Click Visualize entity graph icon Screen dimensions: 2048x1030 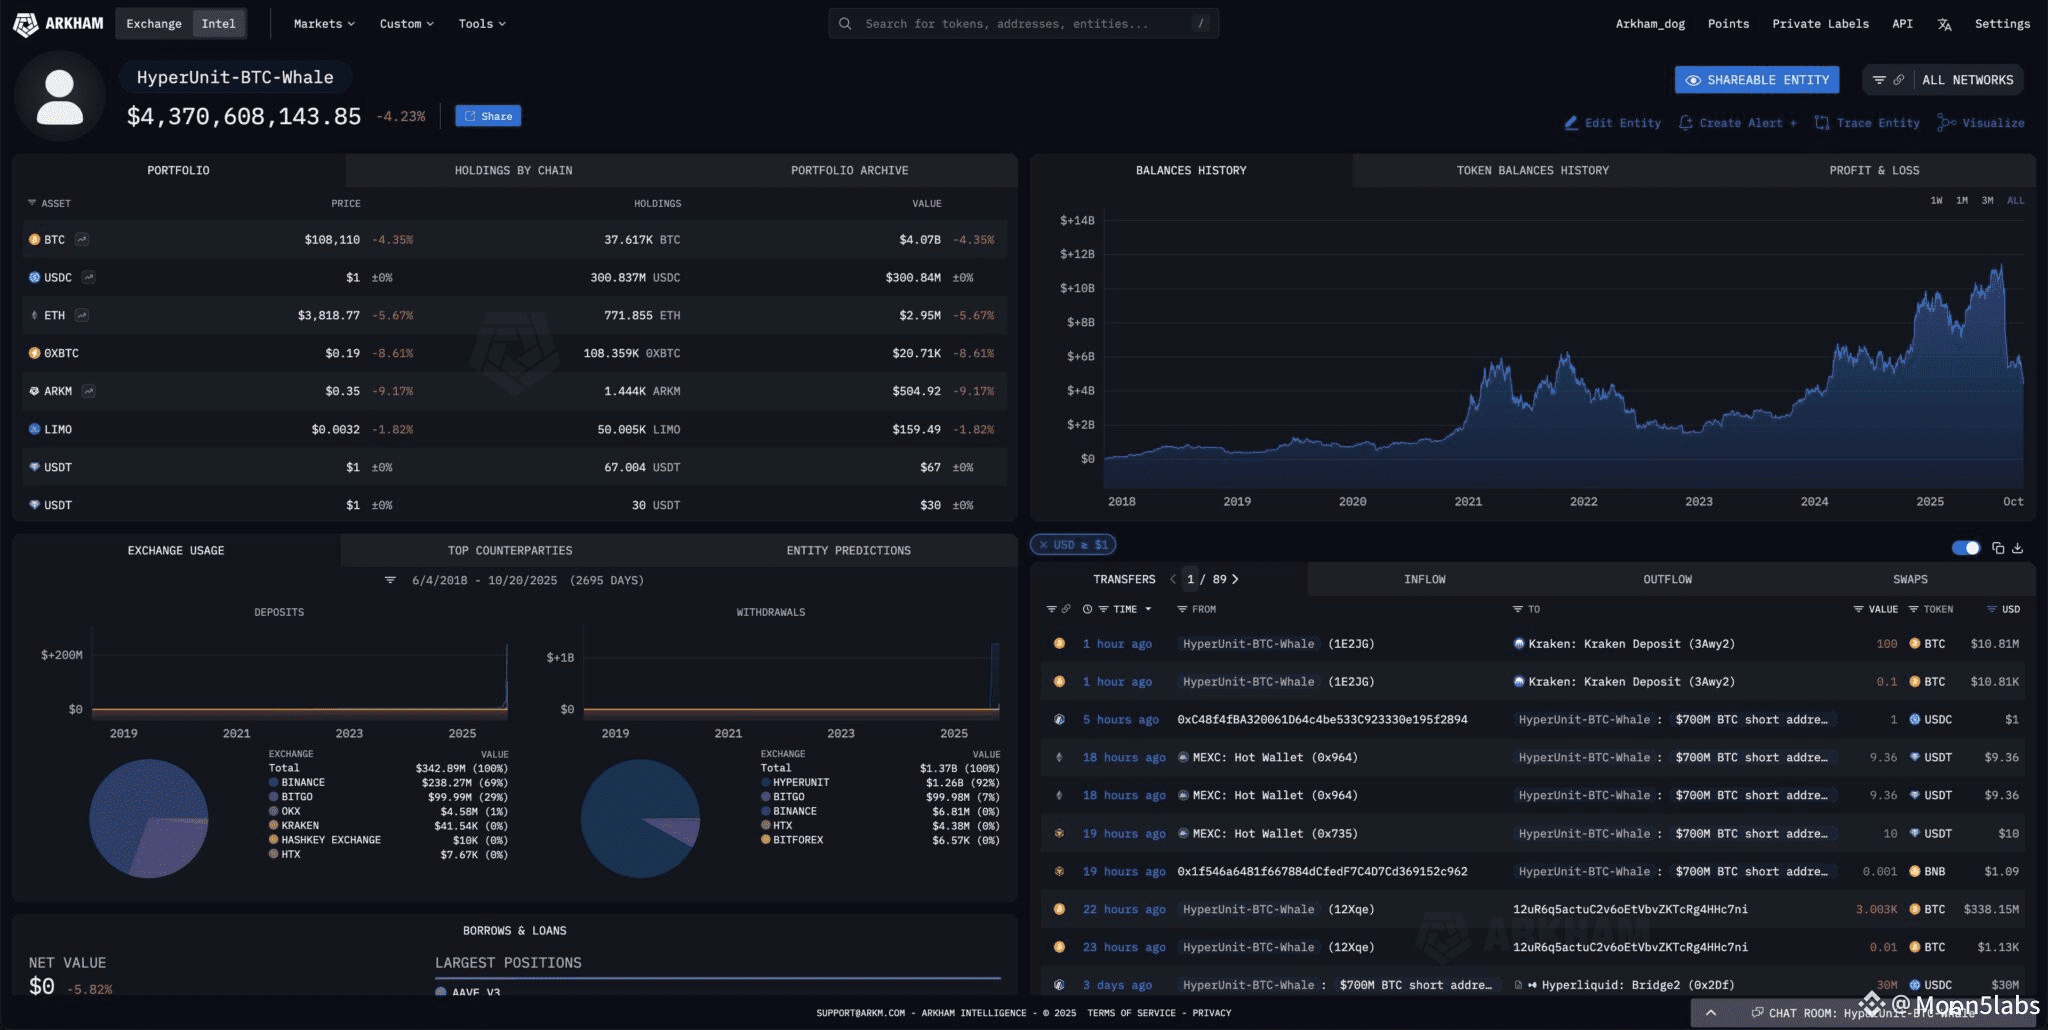click(1946, 123)
